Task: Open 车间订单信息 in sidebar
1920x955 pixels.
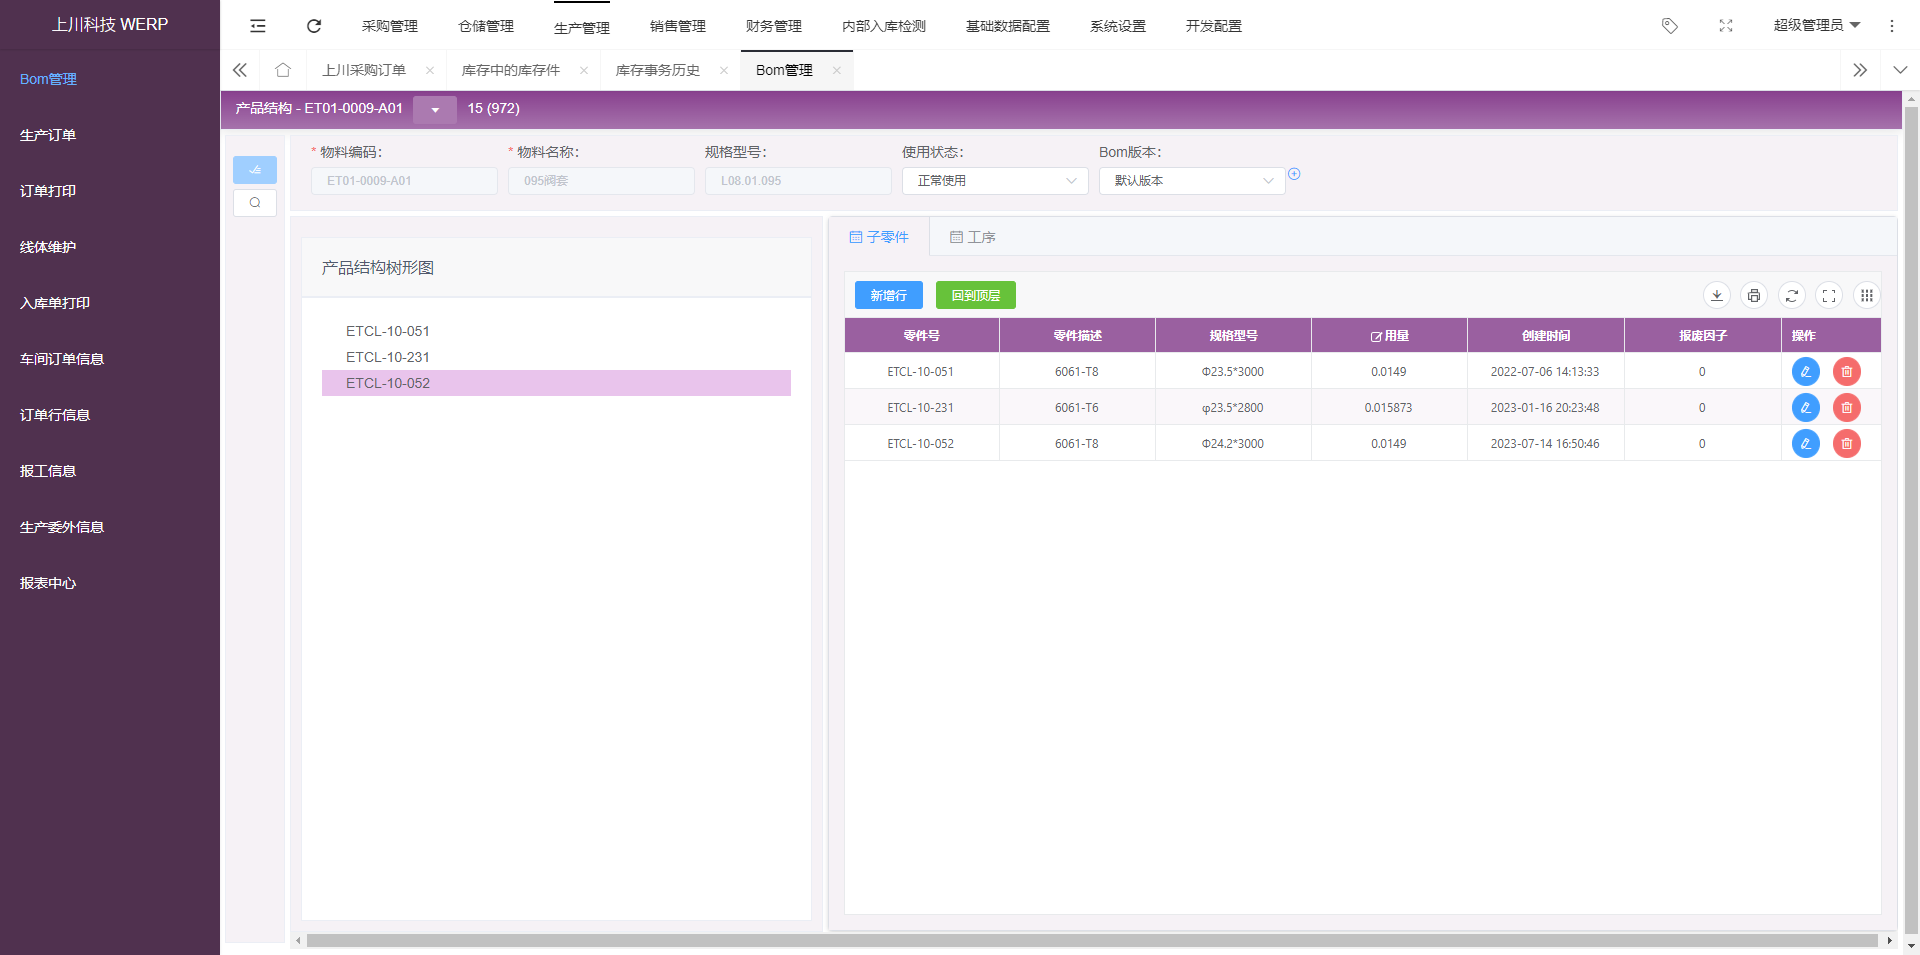Action: (62, 359)
